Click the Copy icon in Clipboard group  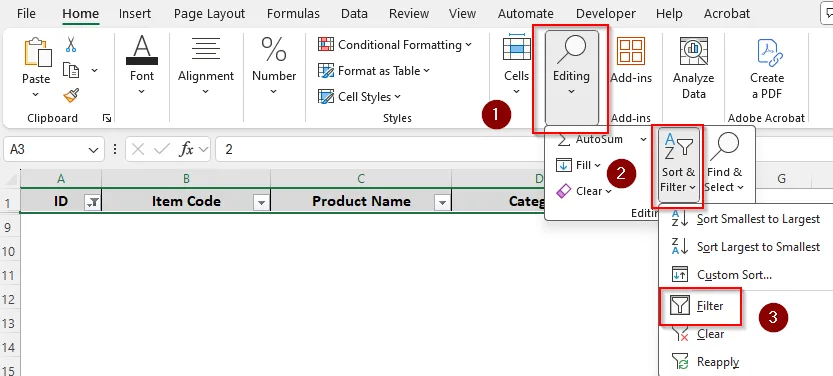coord(71,70)
